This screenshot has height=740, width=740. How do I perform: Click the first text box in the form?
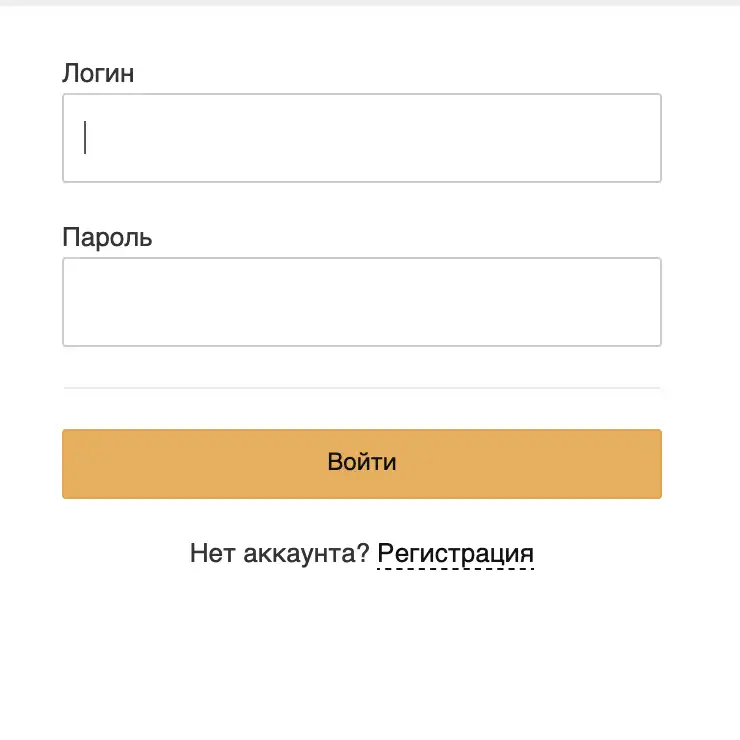point(361,138)
